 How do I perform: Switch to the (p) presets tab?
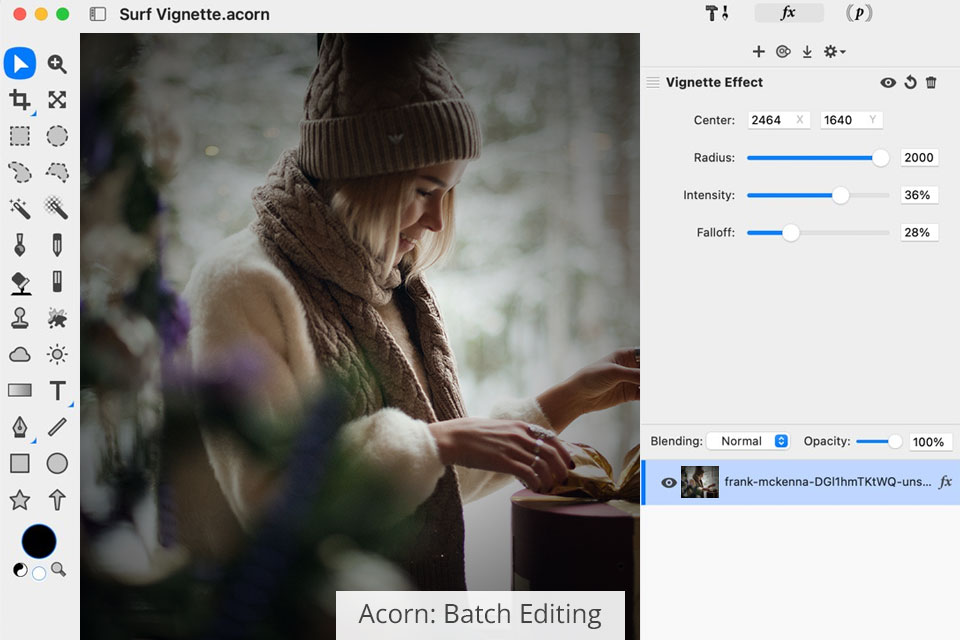click(859, 13)
